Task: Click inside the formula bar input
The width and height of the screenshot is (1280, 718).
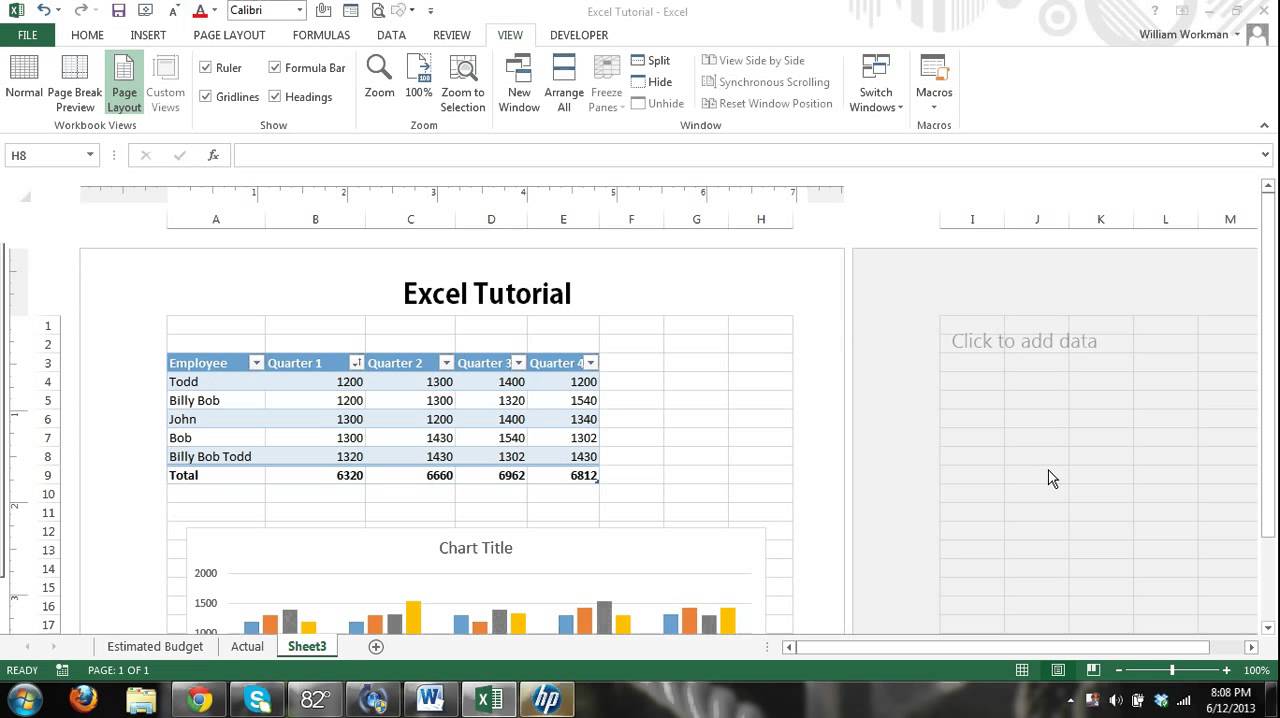Action: click(x=745, y=155)
